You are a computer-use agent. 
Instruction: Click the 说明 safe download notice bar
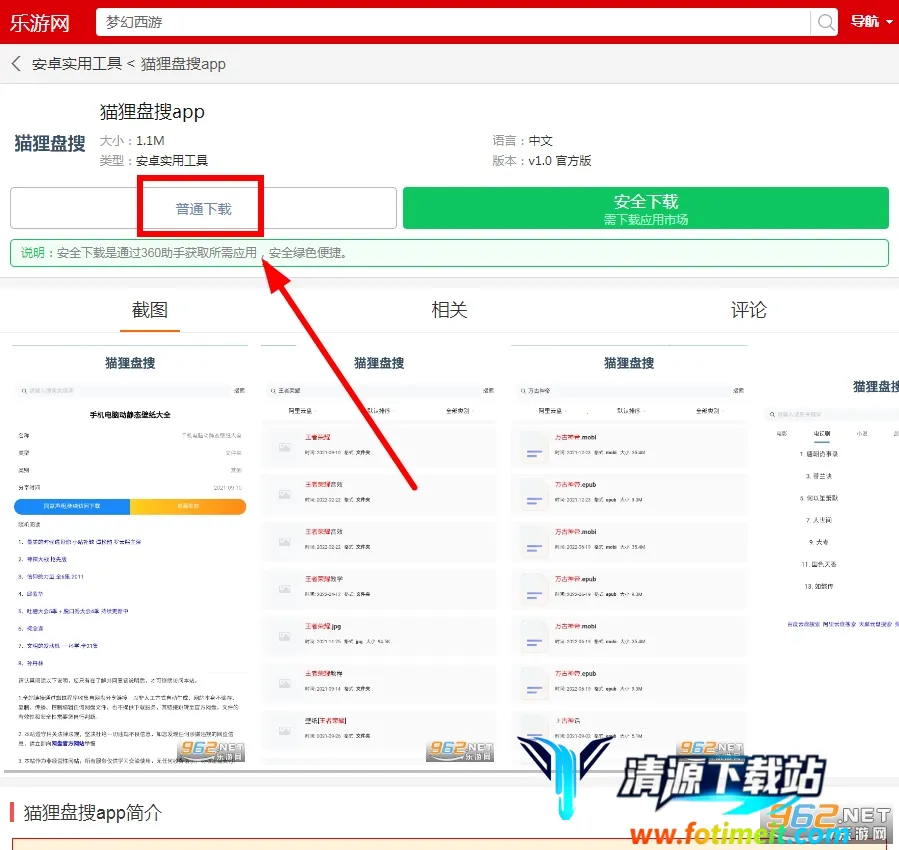click(449, 253)
